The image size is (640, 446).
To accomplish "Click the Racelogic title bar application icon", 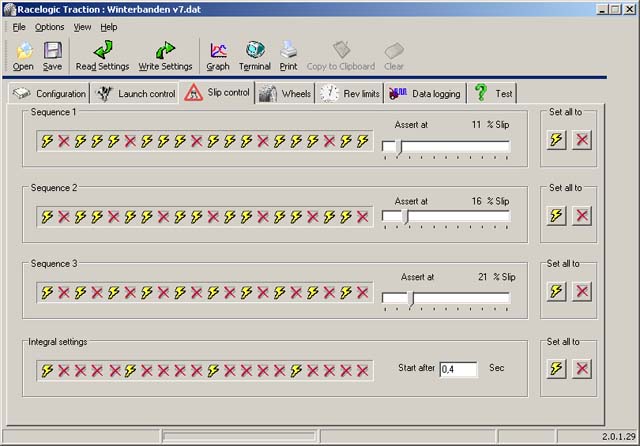I will pos(9,9).
